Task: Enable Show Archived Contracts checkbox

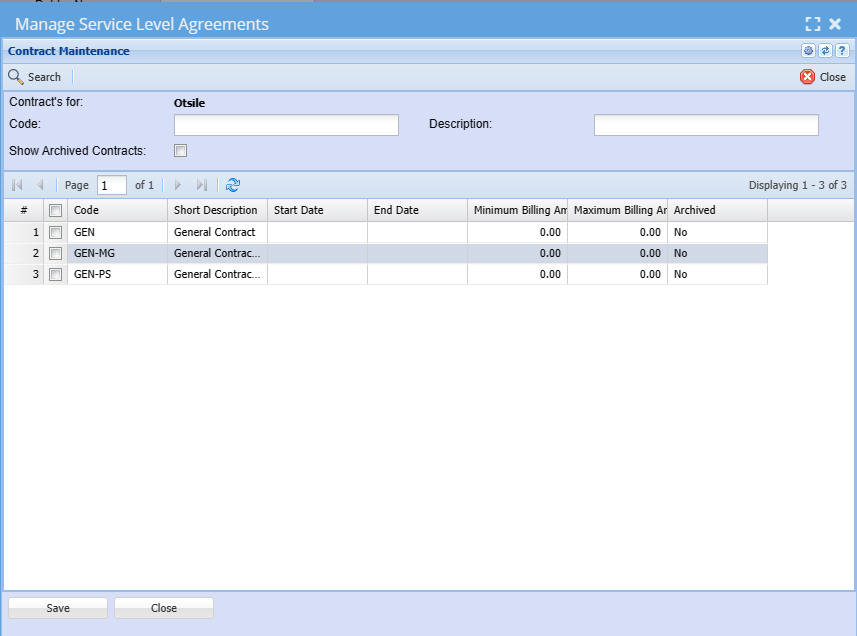Action: (x=181, y=151)
